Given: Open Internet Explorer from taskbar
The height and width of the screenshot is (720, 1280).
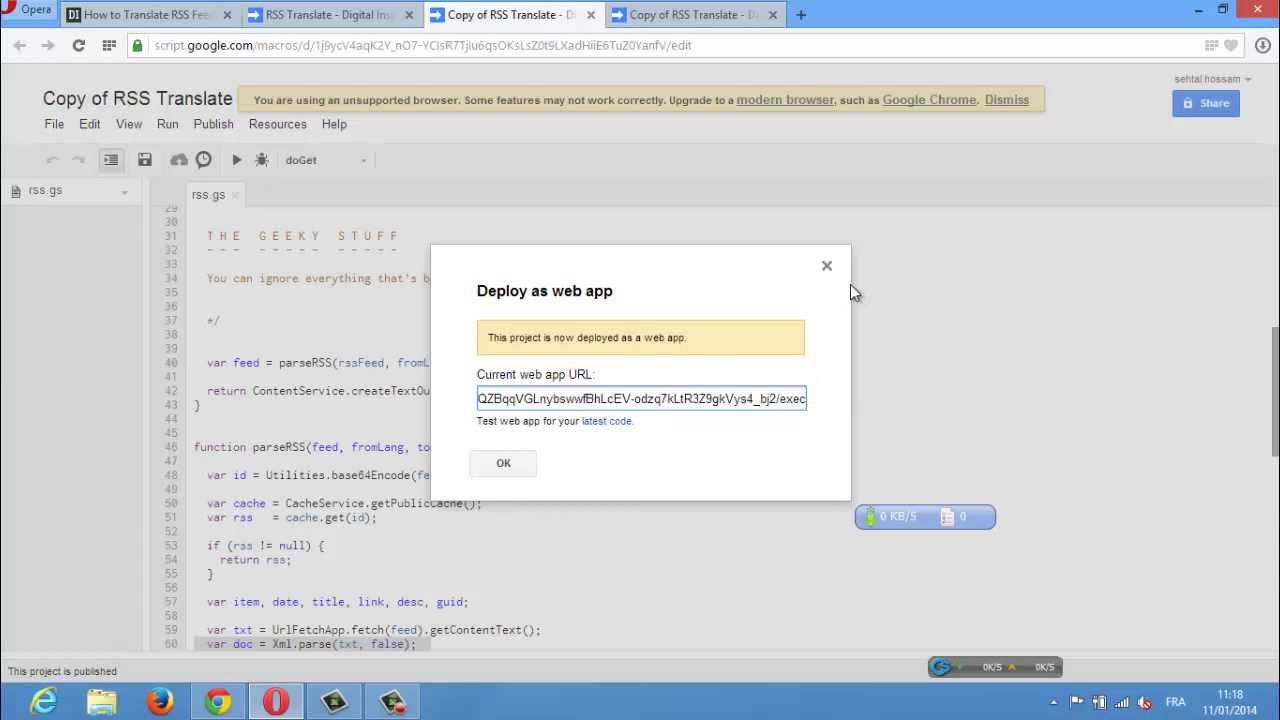Looking at the screenshot, I should click(43, 702).
